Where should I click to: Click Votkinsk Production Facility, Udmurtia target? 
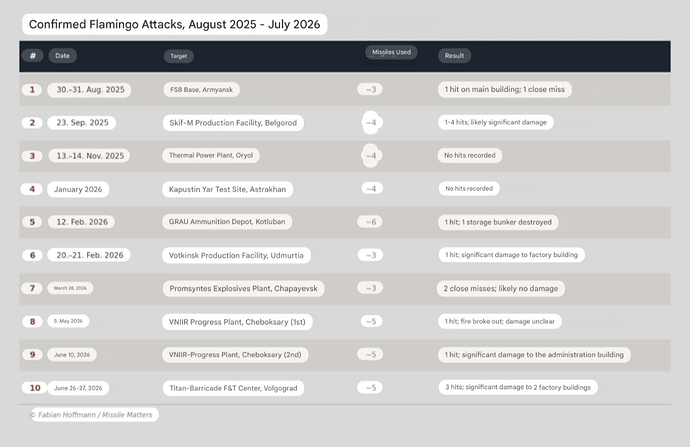[x=236, y=255]
